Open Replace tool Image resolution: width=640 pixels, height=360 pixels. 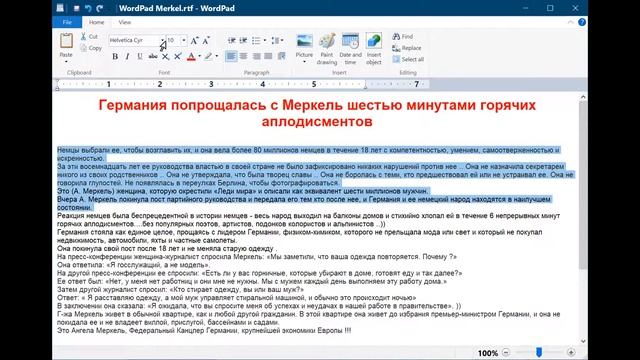pyautogui.click(x=407, y=48)
